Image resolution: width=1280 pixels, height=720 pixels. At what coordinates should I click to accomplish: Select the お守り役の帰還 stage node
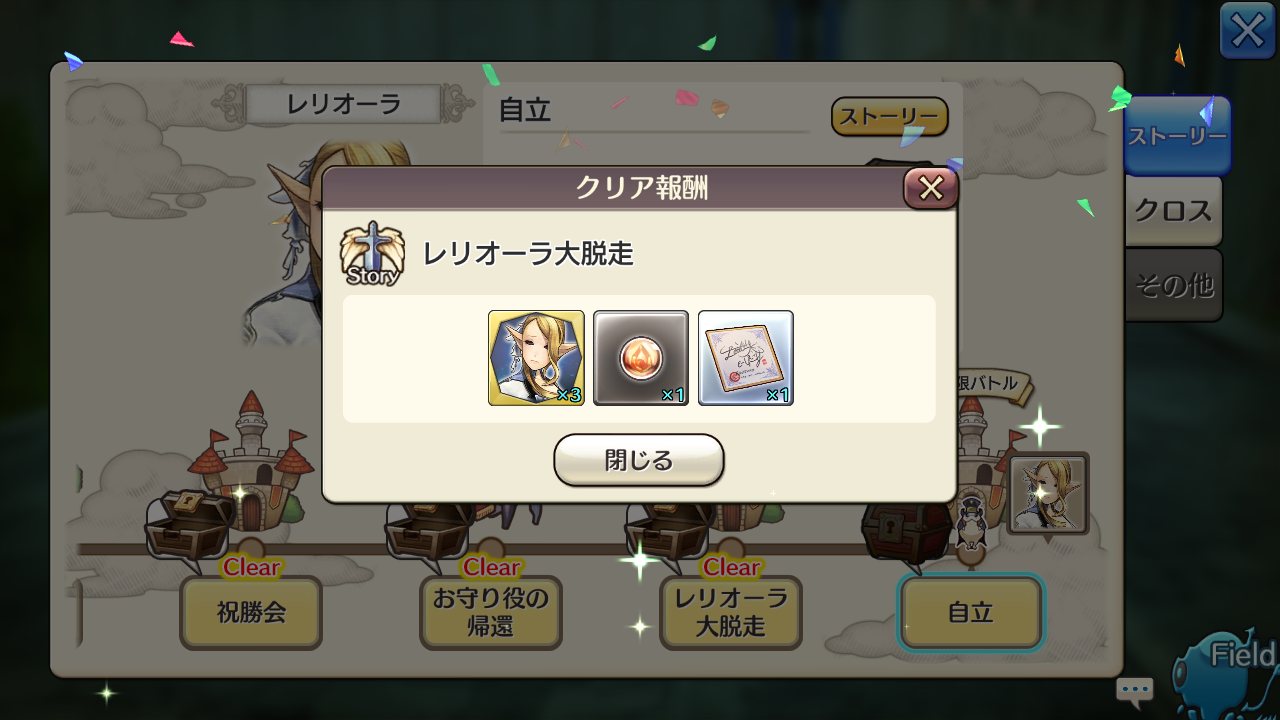tap(491, 613)
